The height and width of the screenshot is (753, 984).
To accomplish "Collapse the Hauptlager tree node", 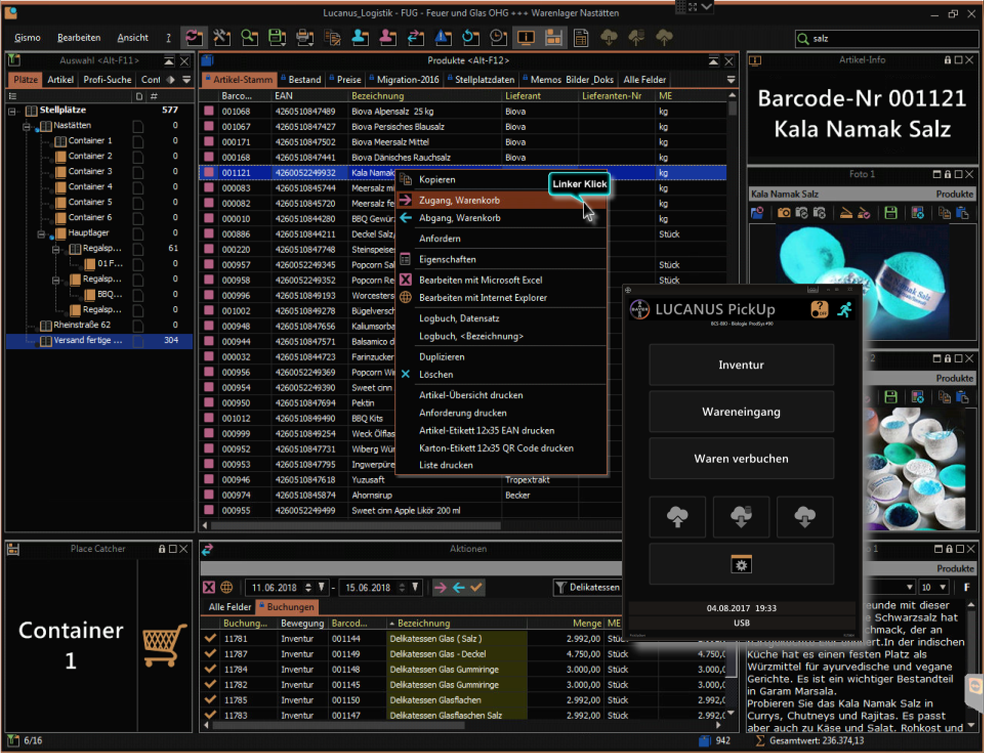I will (x=42, y=233).
